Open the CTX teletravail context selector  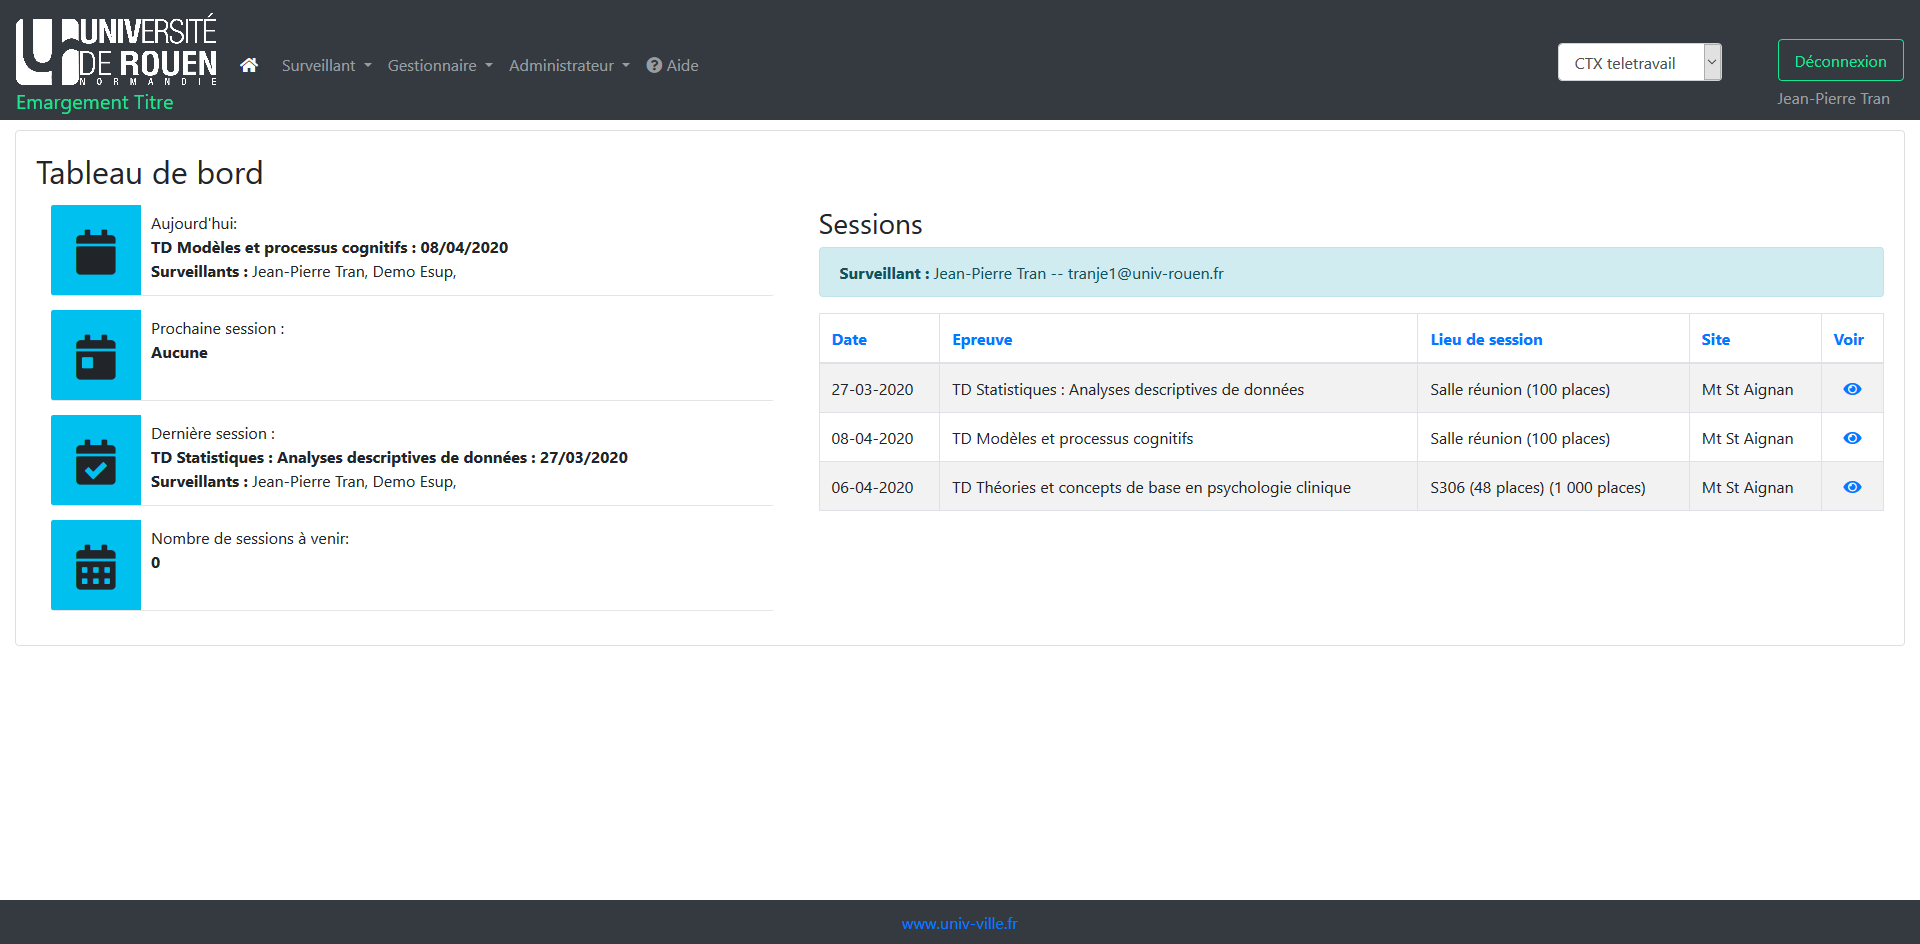(x=1638, y=63)
